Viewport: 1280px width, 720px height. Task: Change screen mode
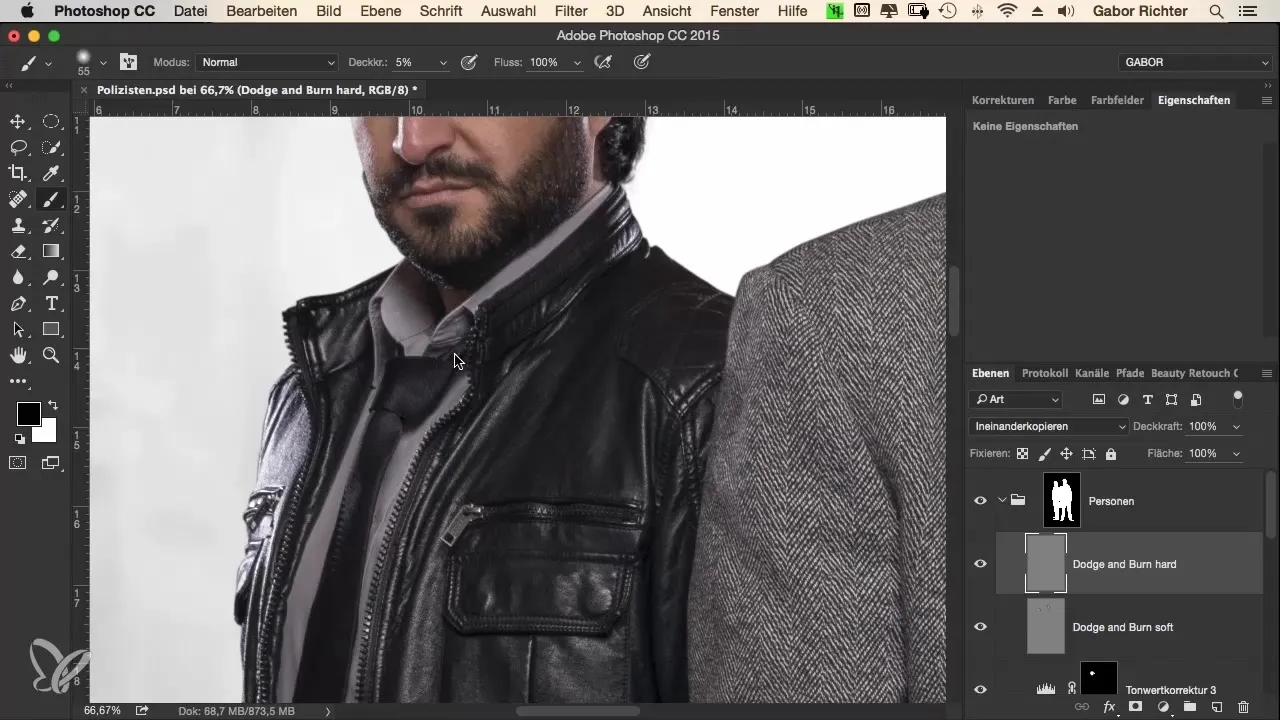pos(51,463)
